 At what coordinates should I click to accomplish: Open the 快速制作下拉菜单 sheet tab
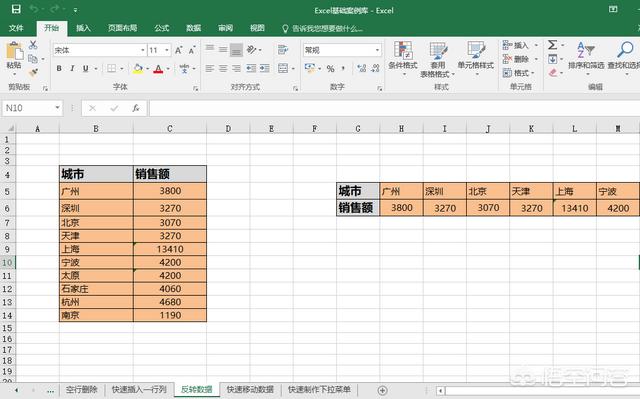click(x=319, y=390)
